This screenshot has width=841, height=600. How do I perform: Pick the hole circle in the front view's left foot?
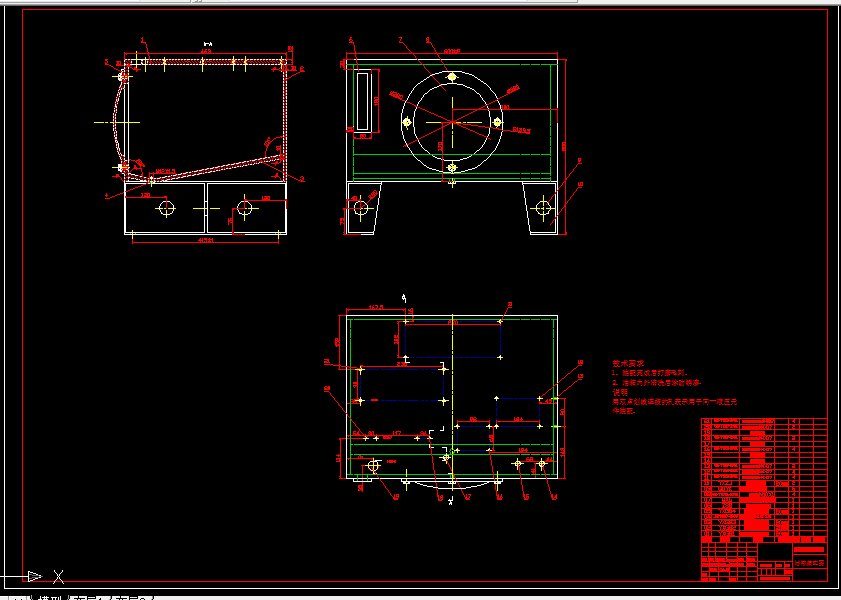tap(361, 207)
